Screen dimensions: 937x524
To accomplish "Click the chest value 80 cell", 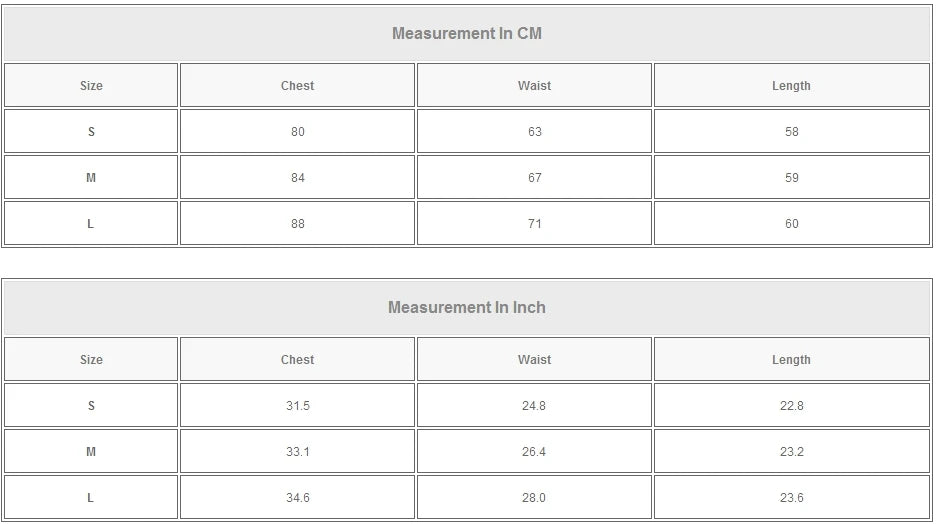I will (x=297, y=132).
